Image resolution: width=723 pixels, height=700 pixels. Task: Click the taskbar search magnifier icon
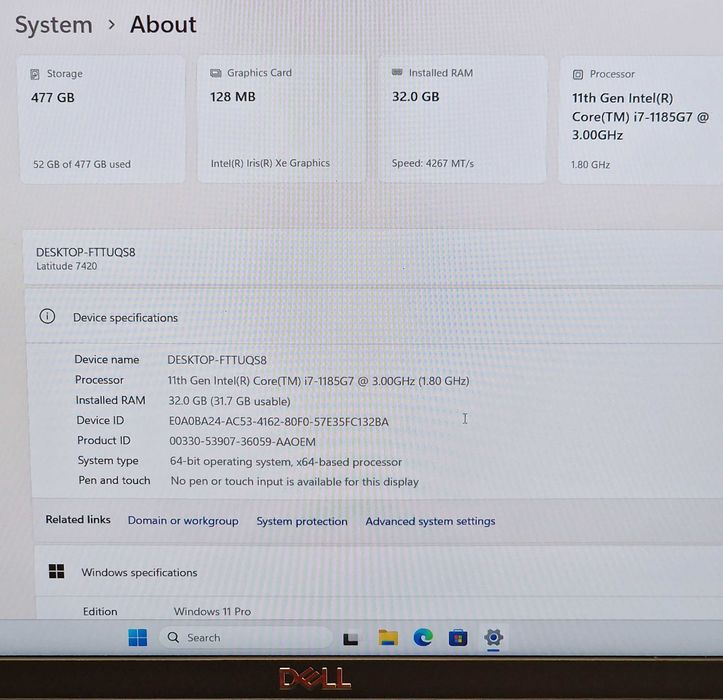(x=173, y=637)
